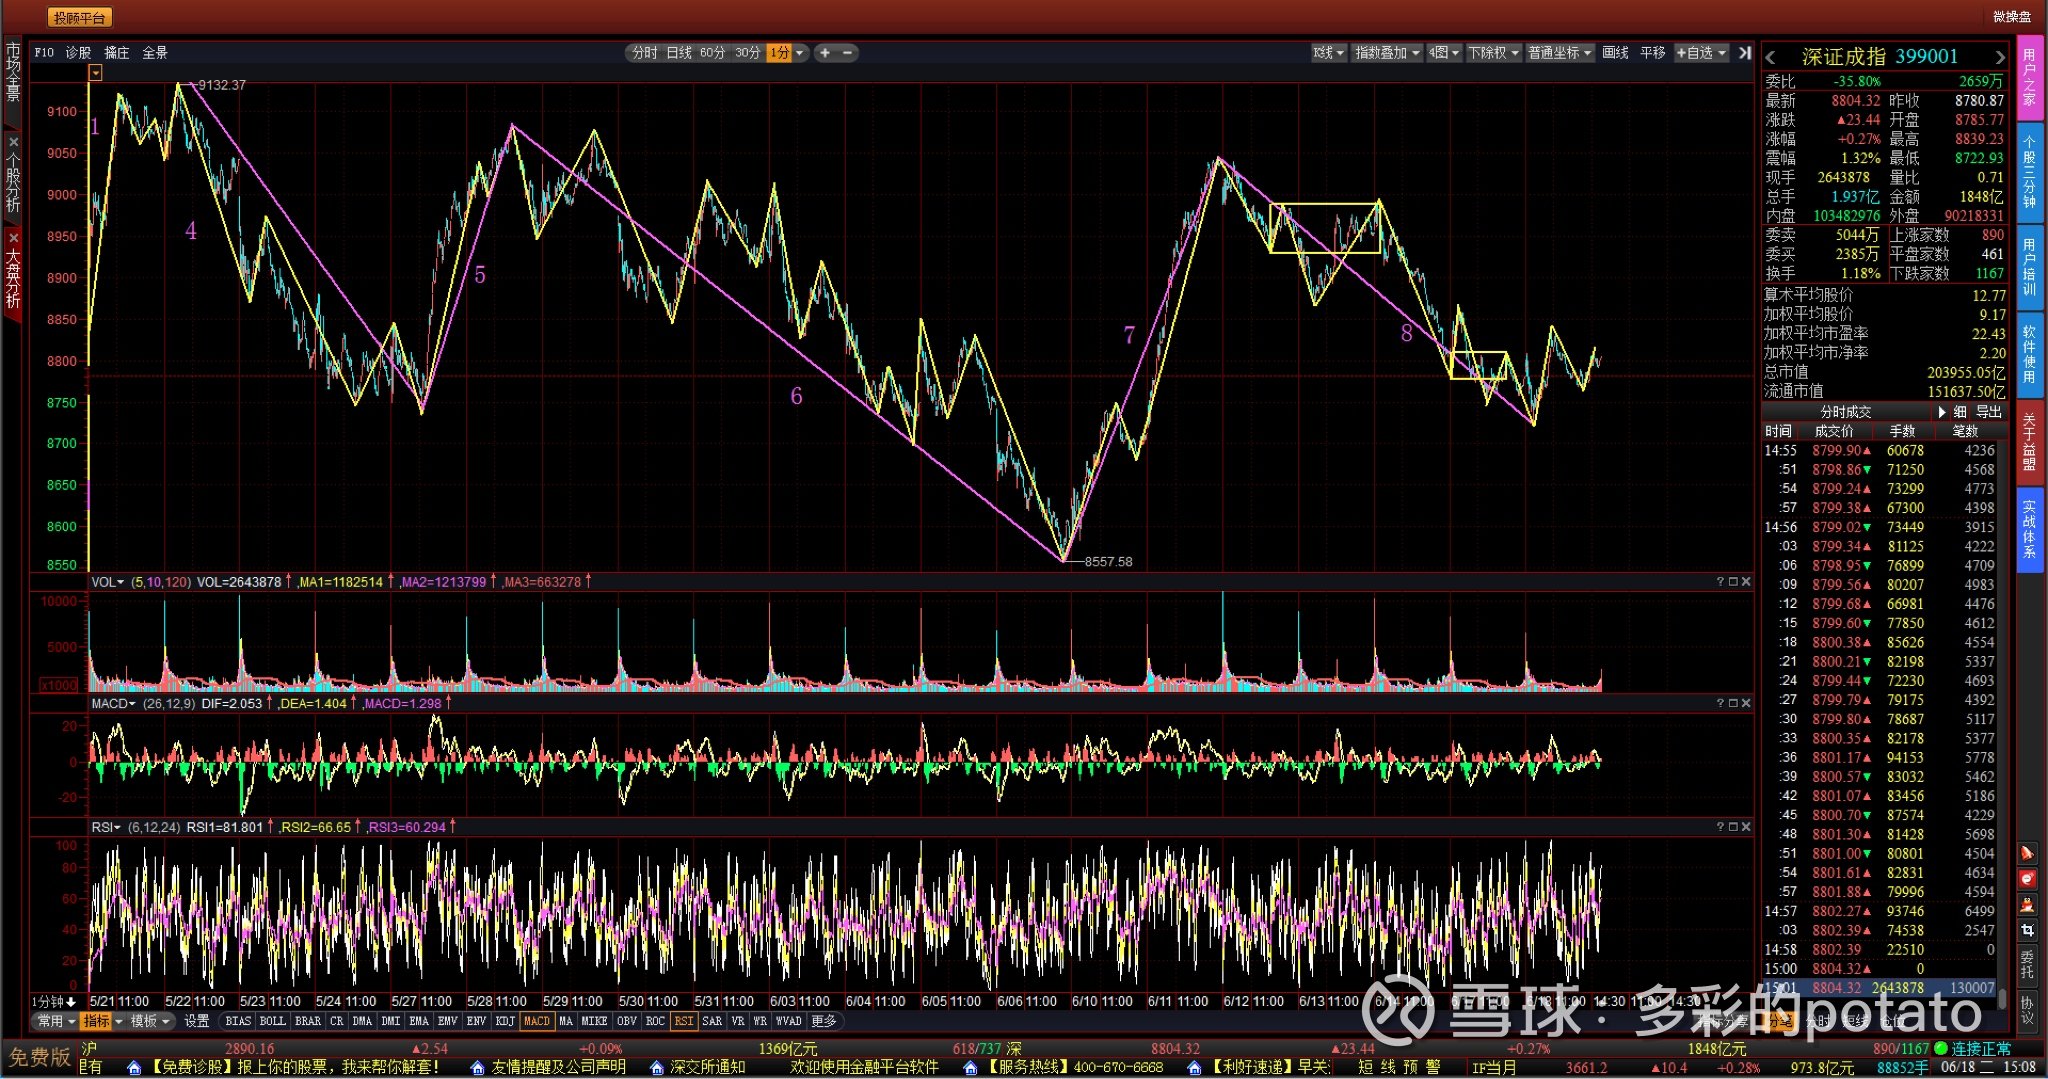This screenshot has width=2048, height=1079.
Task: Close the VOL indicator panel
Action: tap(1746, 581)
